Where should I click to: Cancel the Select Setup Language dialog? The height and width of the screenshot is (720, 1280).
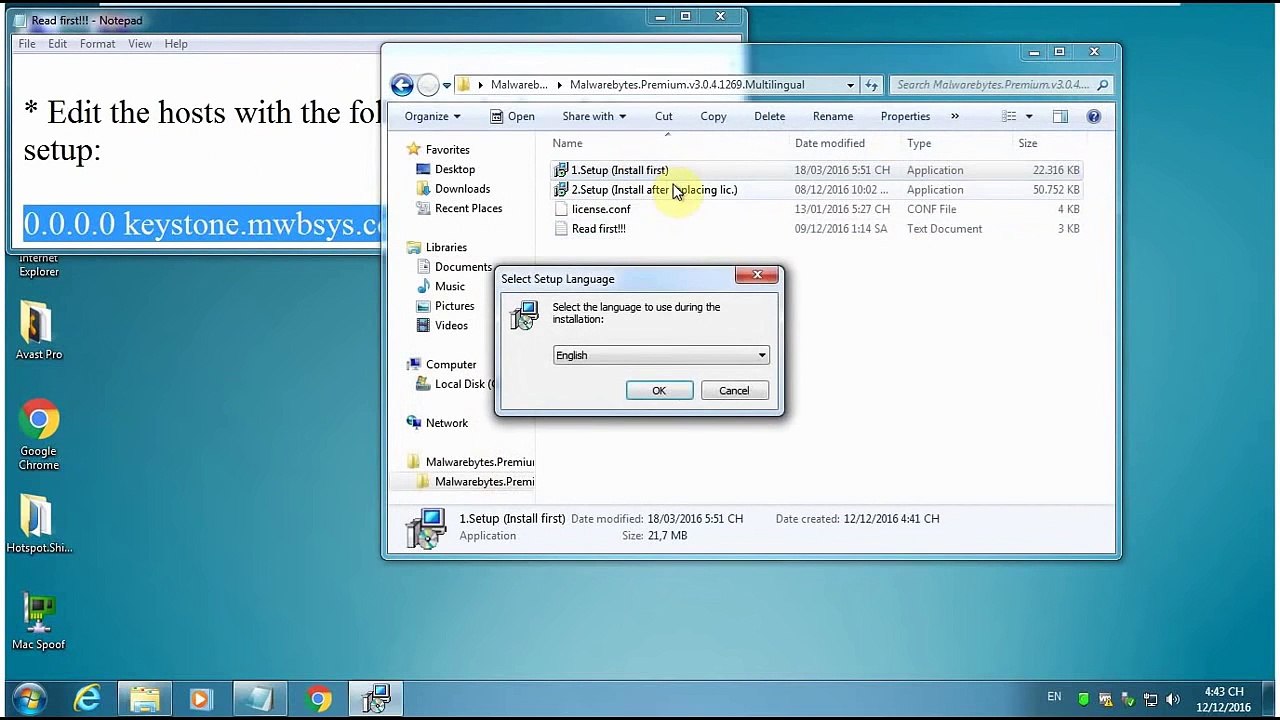coord(734,391)
